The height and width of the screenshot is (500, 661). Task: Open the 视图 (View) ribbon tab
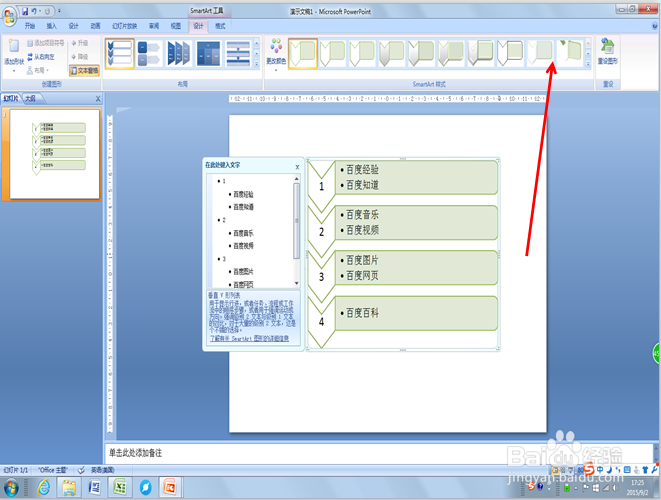[x=176, y=26]
